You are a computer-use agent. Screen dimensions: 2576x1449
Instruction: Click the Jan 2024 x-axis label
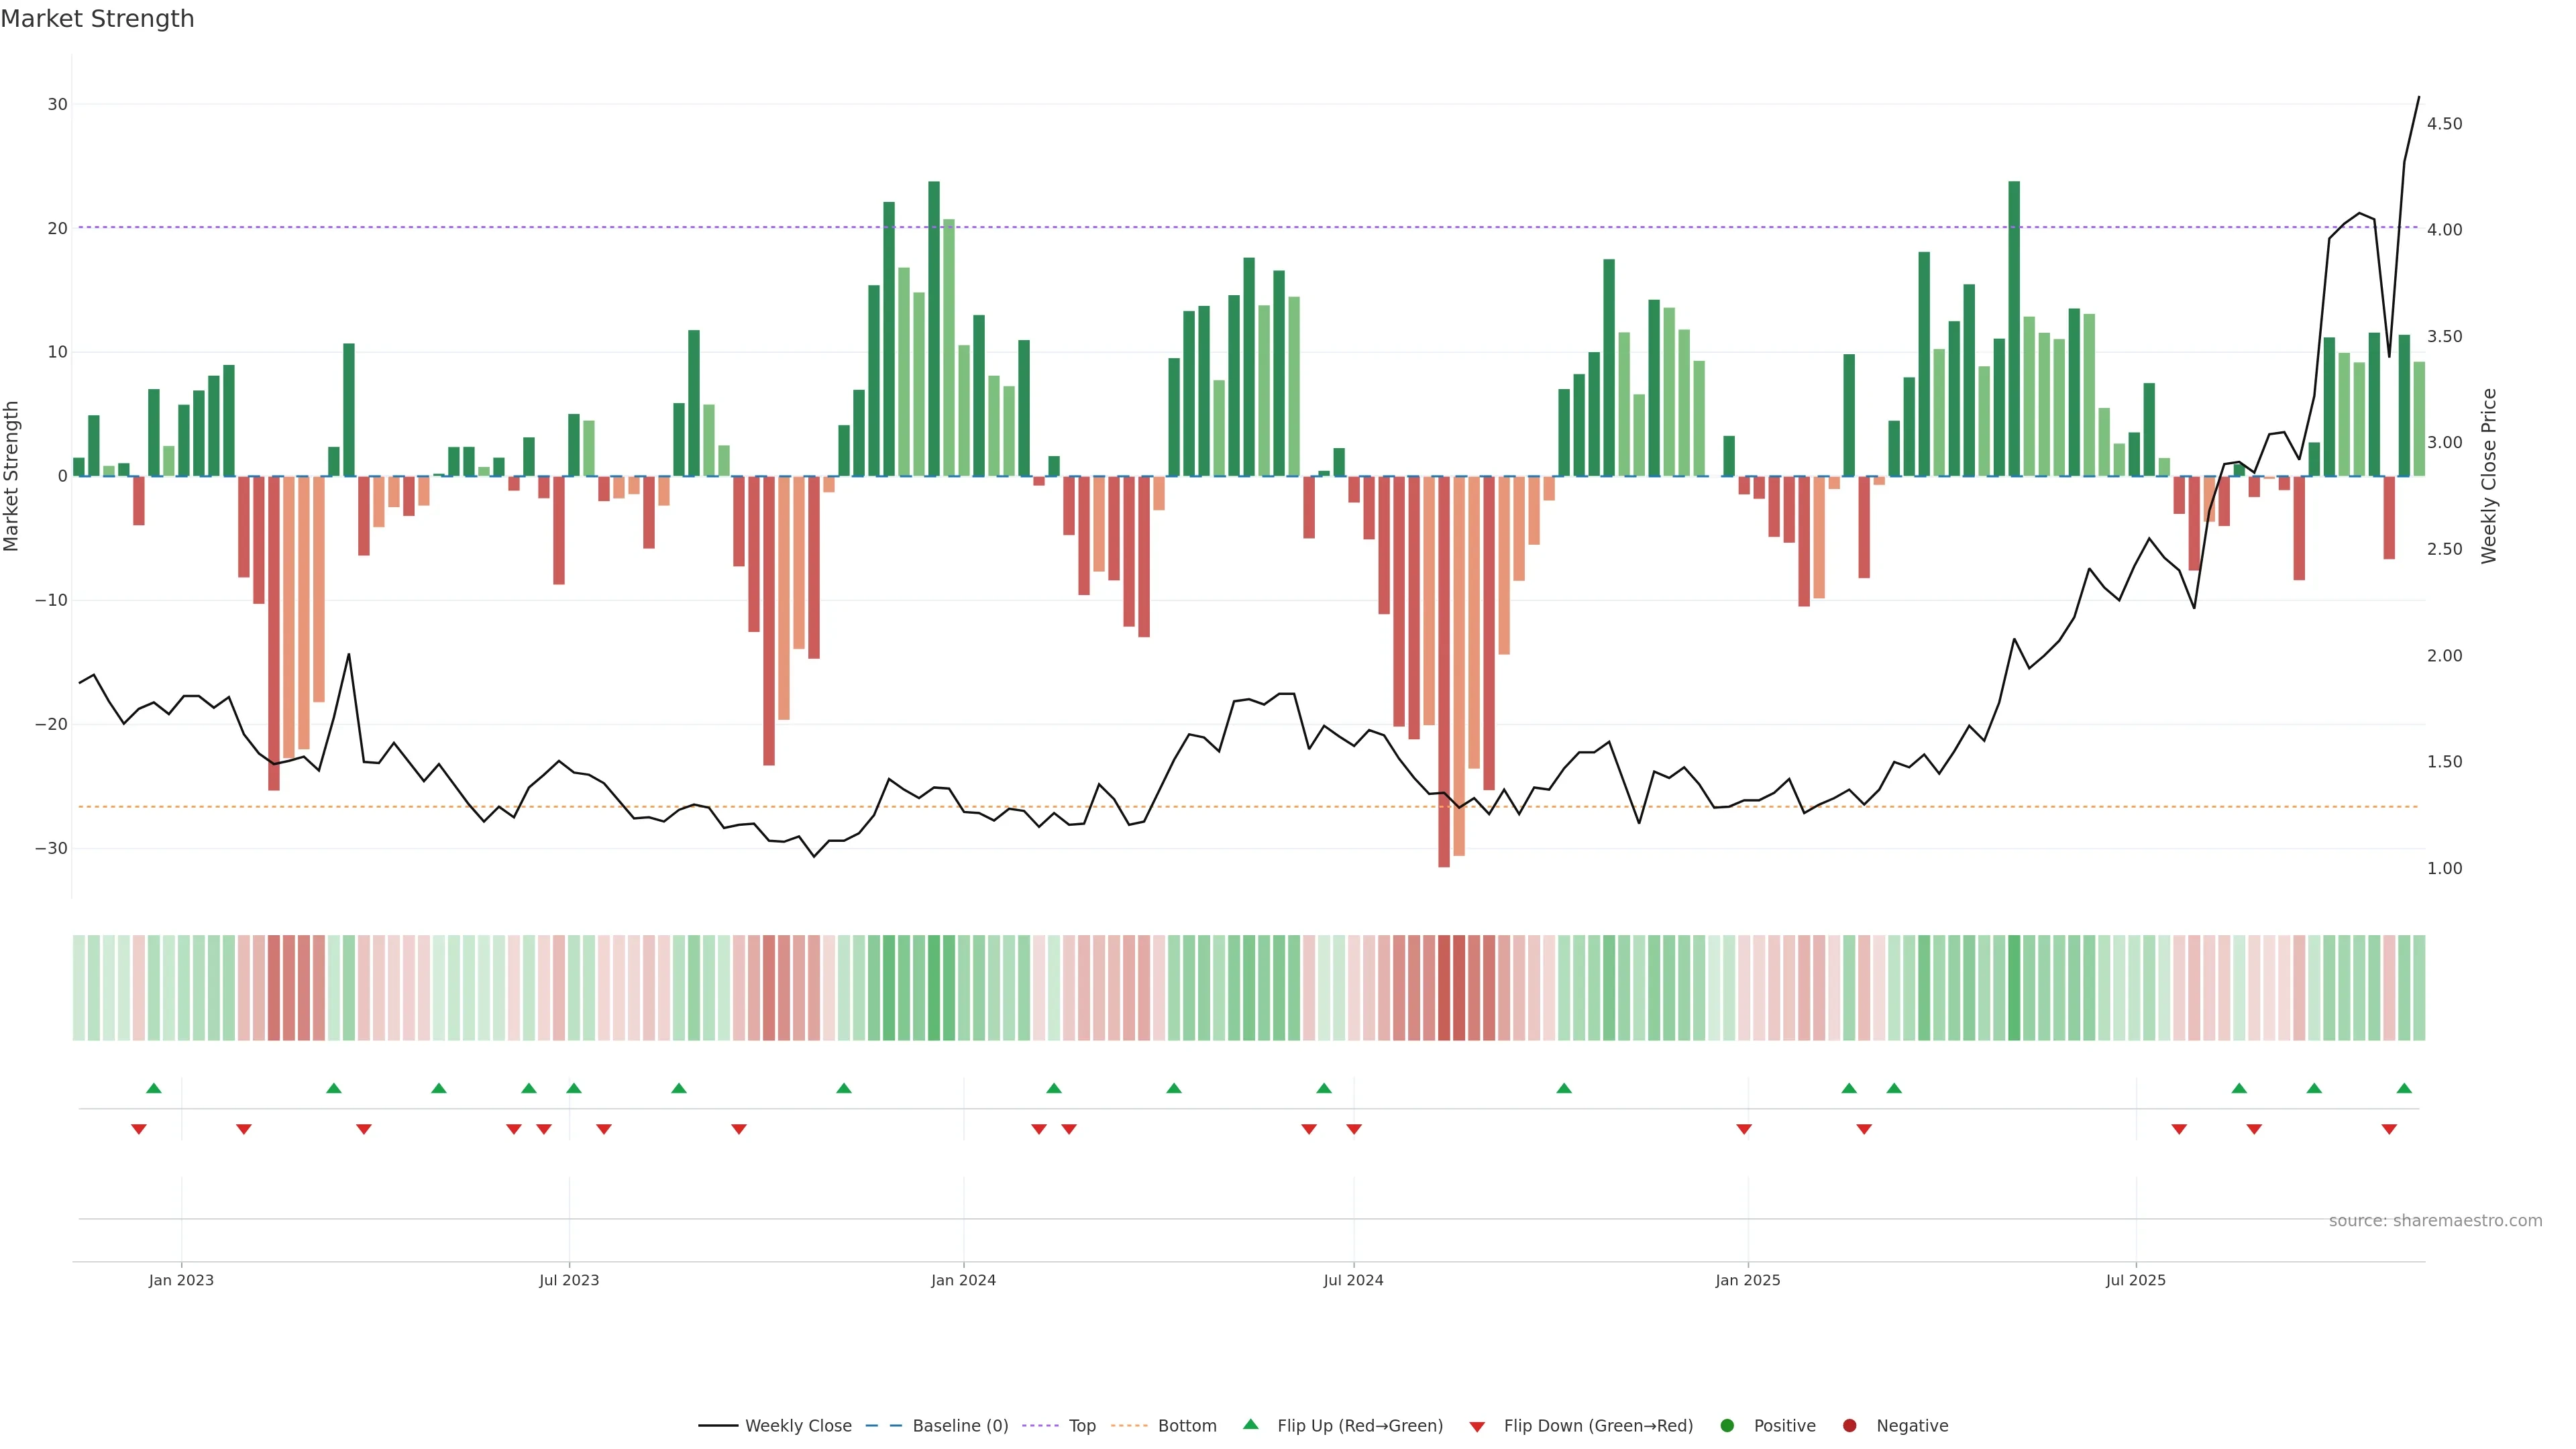click(963, 1280)
